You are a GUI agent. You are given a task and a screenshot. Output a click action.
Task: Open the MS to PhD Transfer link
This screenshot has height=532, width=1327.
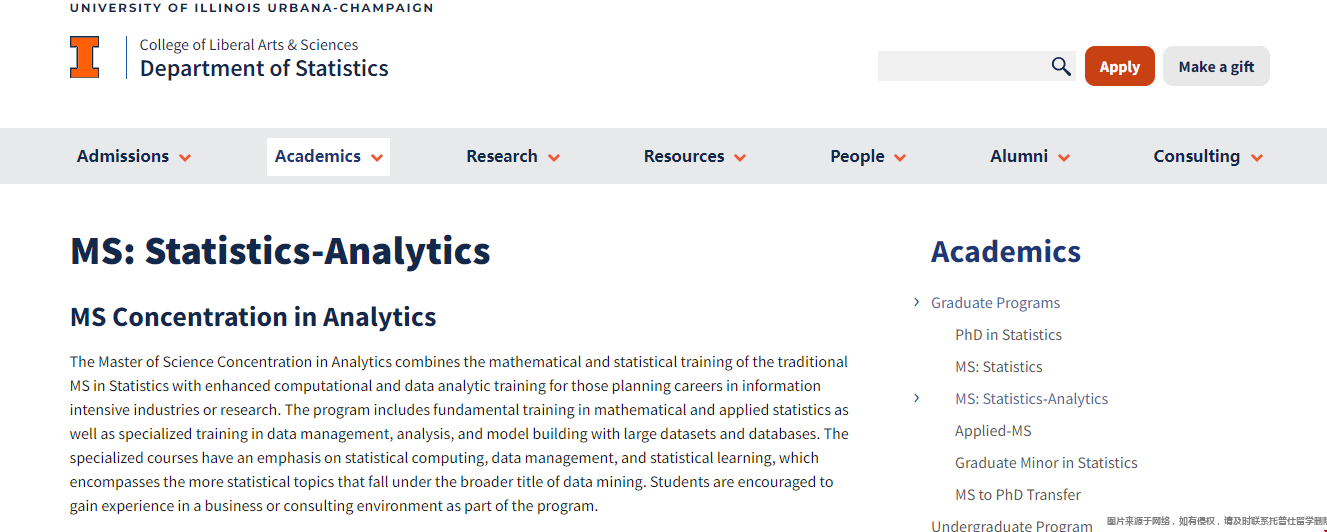point(1018,495)
